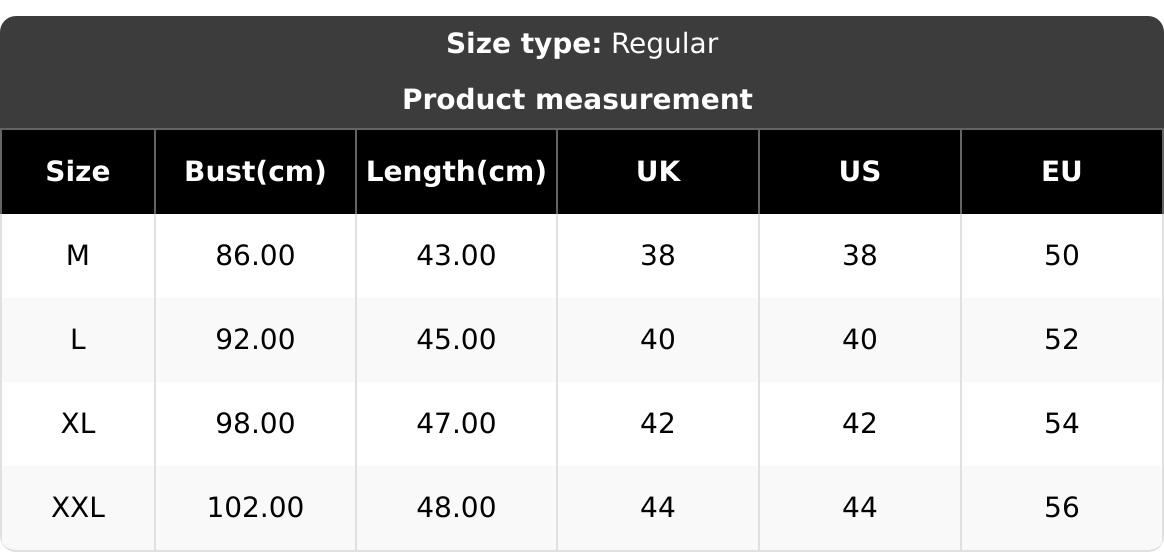Select the Length(cm) column header
Viewport: 1164px width, 552px height.
click(456, 172)
